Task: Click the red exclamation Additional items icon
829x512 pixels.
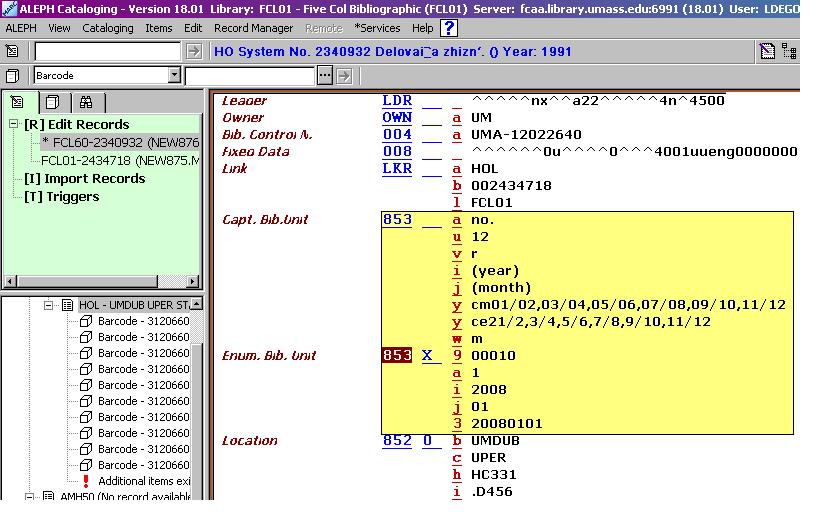Action: (85, 481)
